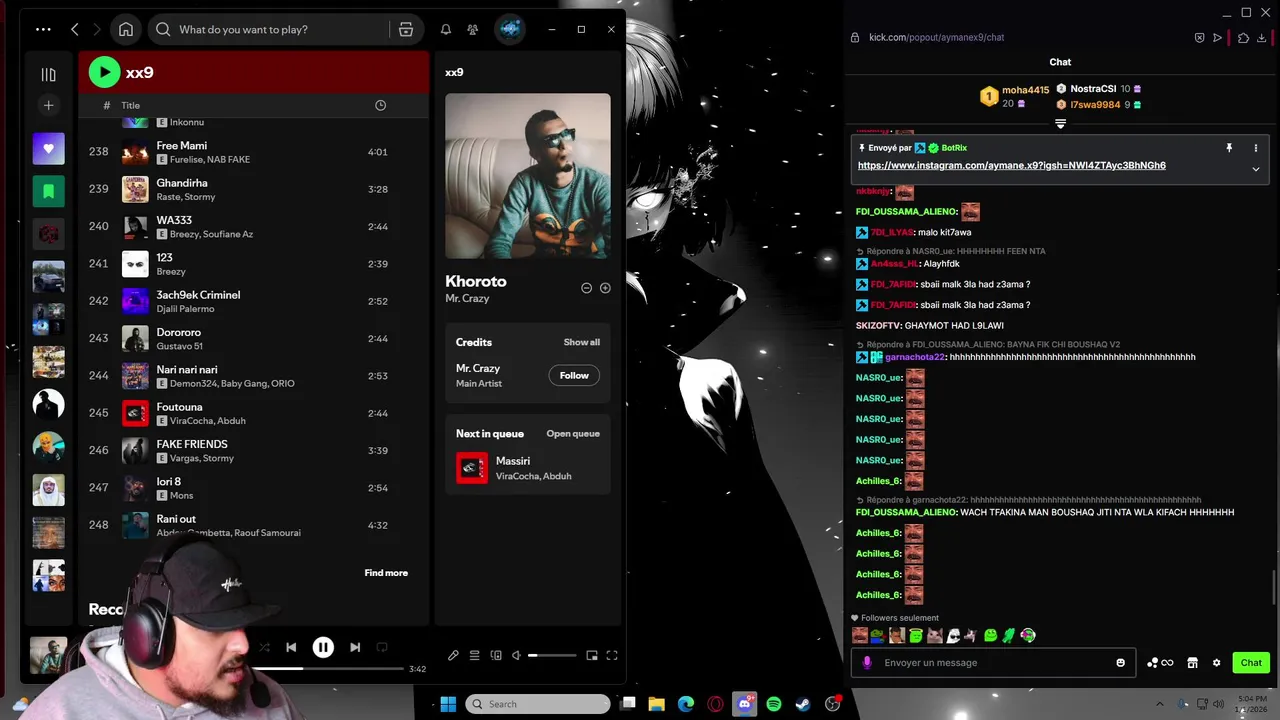Open pinned Instagram link in Kick chat
This screenshot has width=1280, height=720.
(1011, 165)
